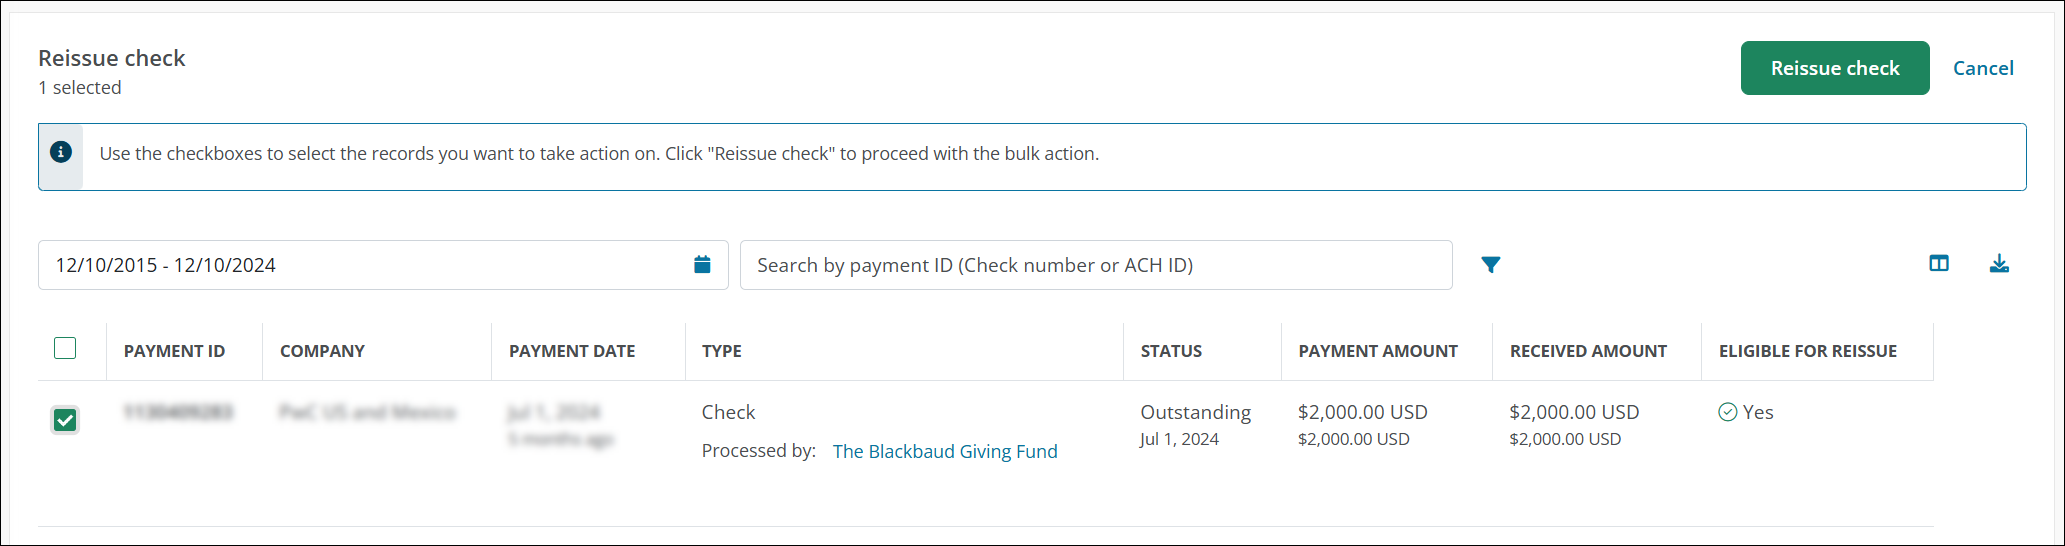The height and width of the screenshot is (546, 2065).
Task: Click the info icon in the banner
Action: pos(61,152)
